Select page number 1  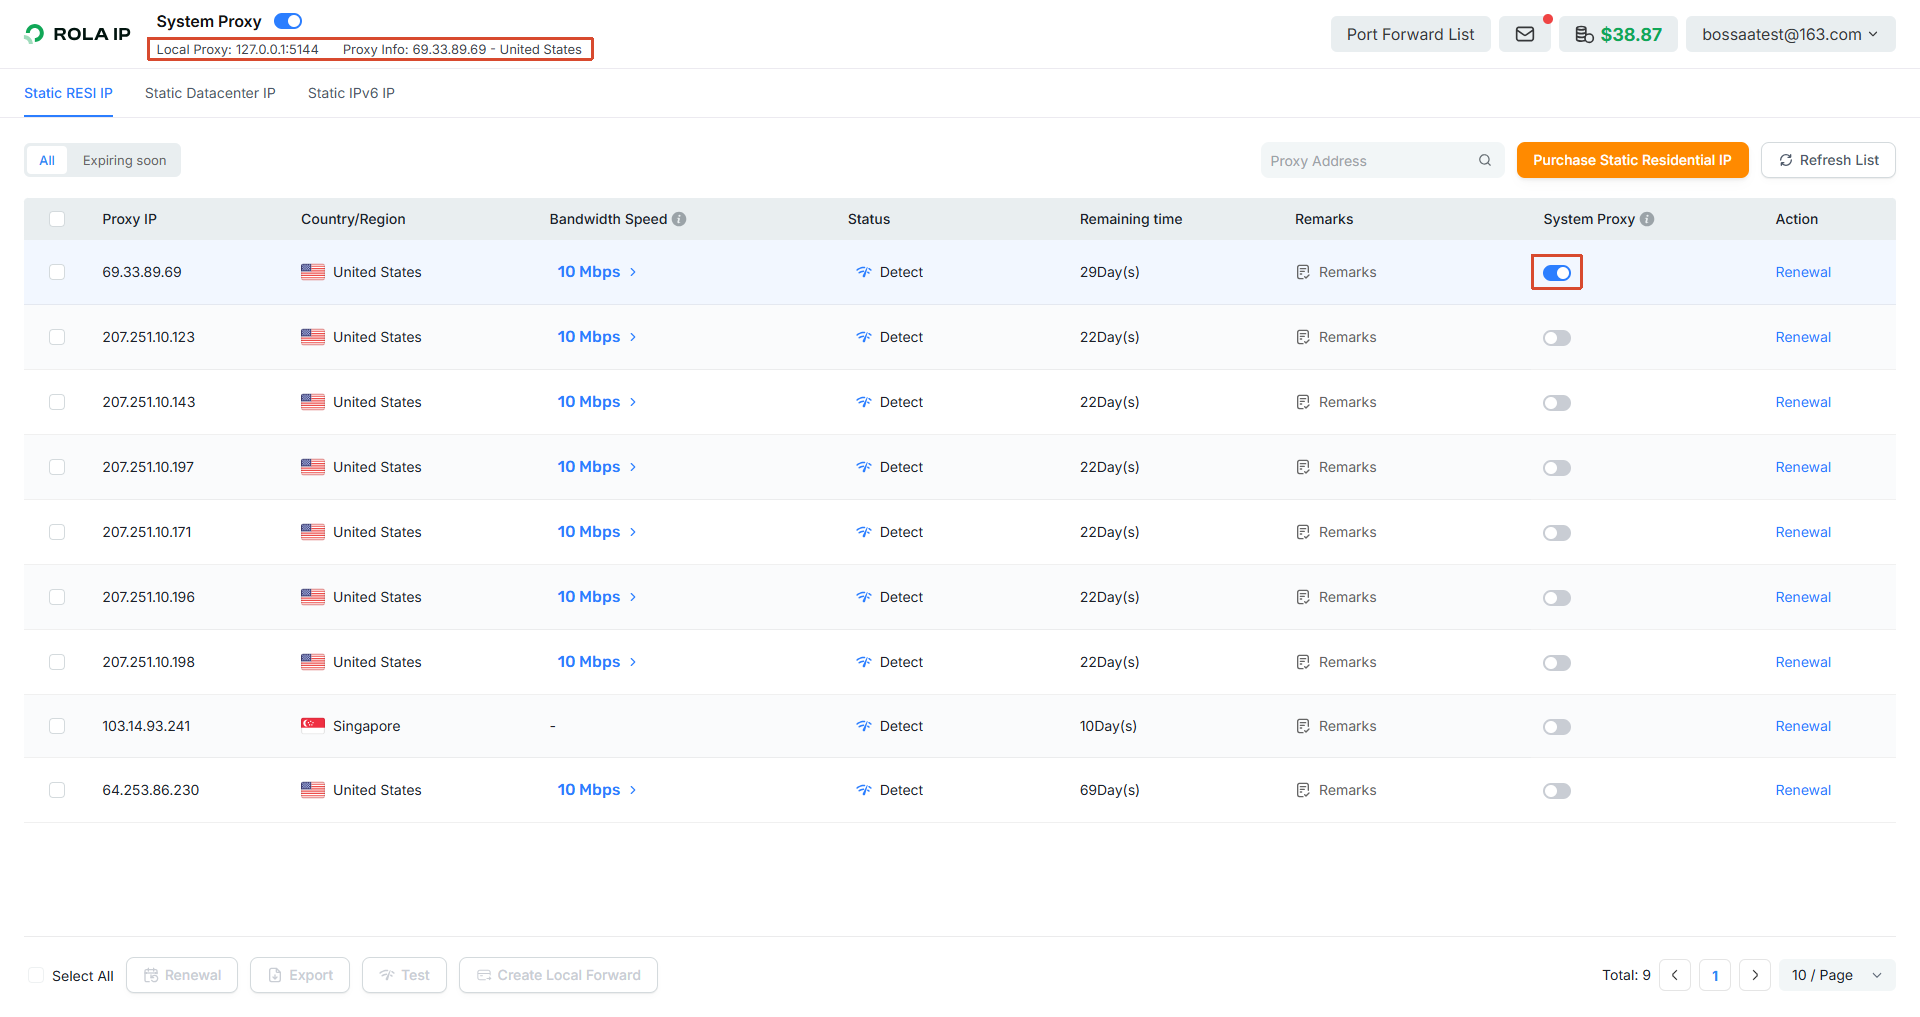1715,975
